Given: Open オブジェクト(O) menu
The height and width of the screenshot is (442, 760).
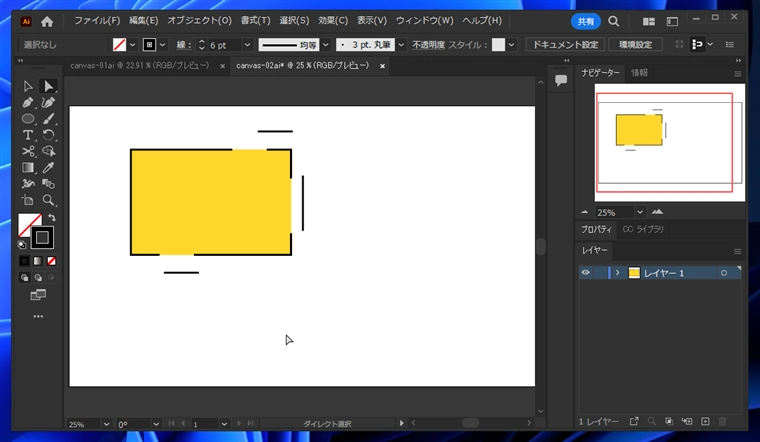Looking at the screenshot, I should pyautogui.click(x=199, y=21).
